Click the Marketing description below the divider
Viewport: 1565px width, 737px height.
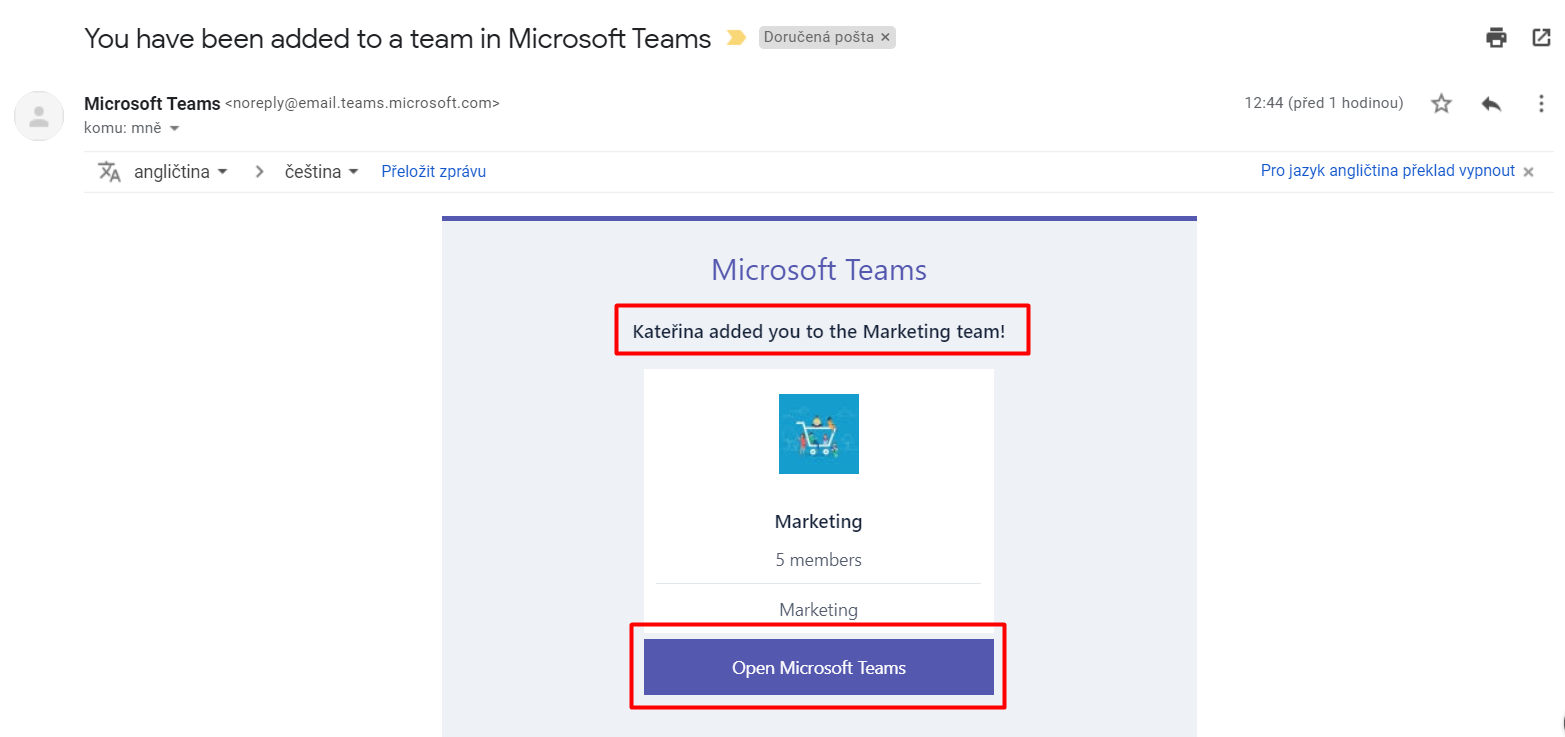[819, 609]
